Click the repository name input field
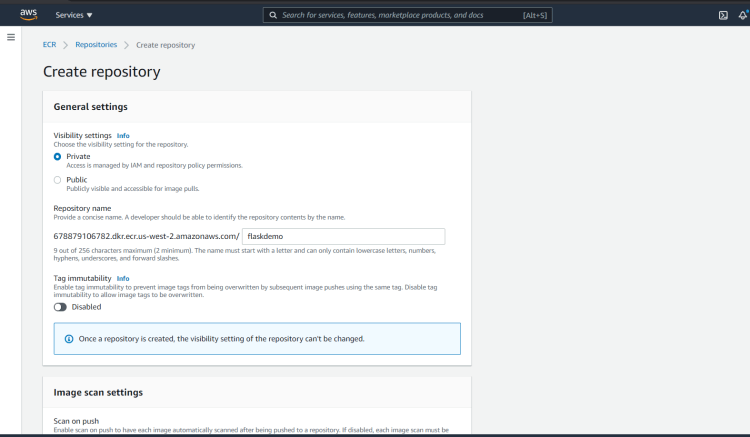This screenshot has width=750, height=437. point(343,237)
